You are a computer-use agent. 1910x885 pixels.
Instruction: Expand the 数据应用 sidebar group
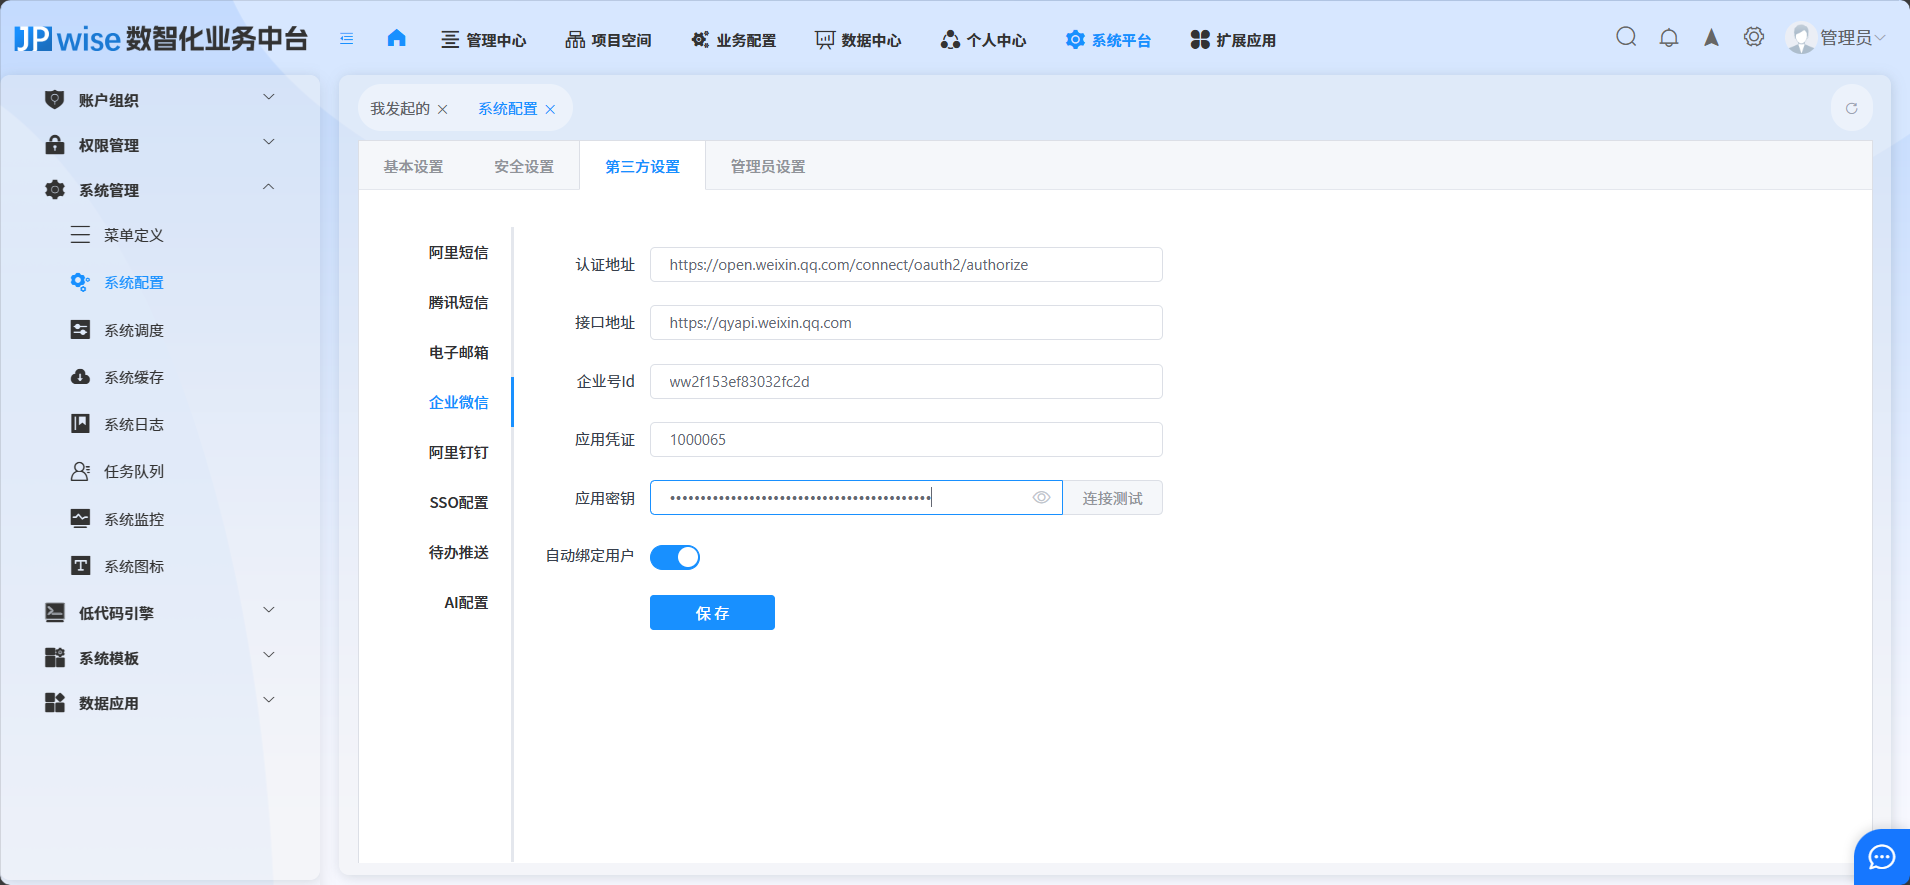click(268, 700)
